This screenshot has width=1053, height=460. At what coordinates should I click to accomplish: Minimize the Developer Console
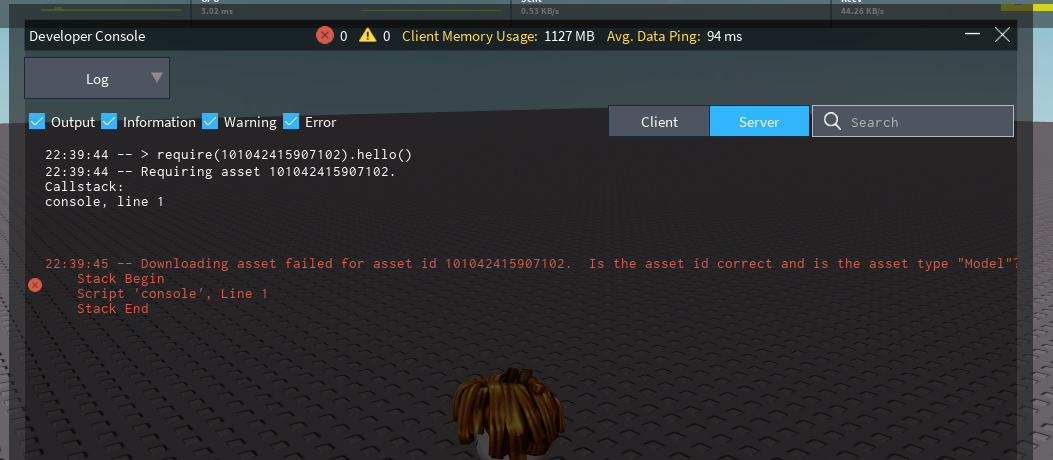tap(972, 34)
